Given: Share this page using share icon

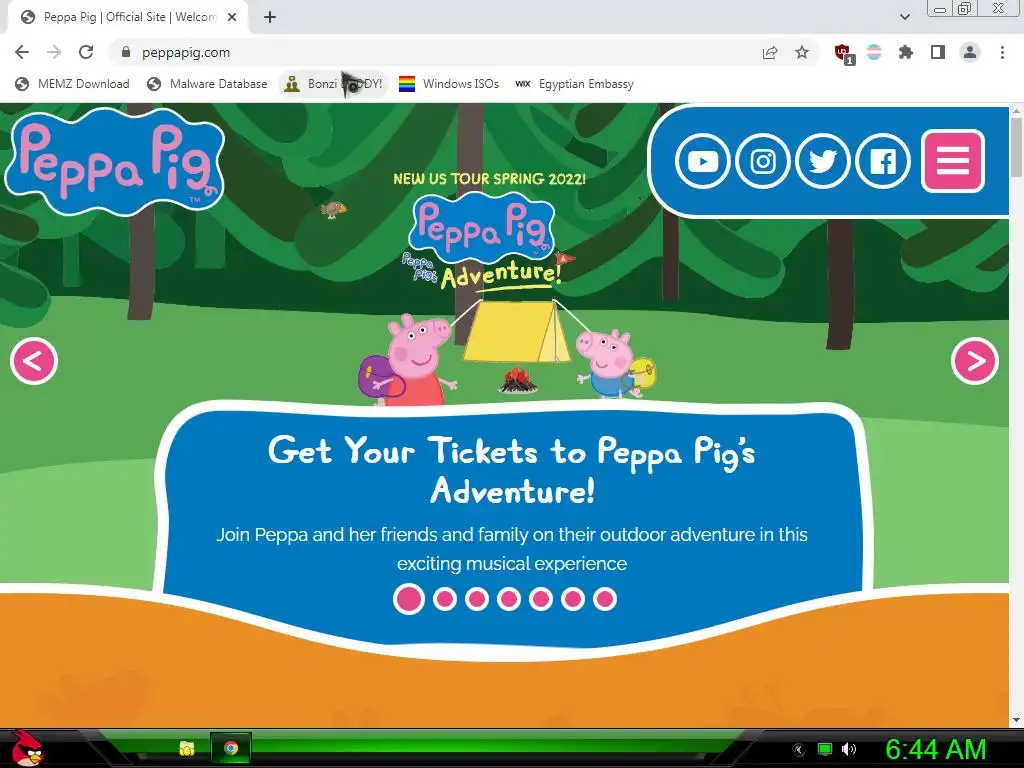Looking at the screenshot, I should pyautogui.click(x=770, y=52).
